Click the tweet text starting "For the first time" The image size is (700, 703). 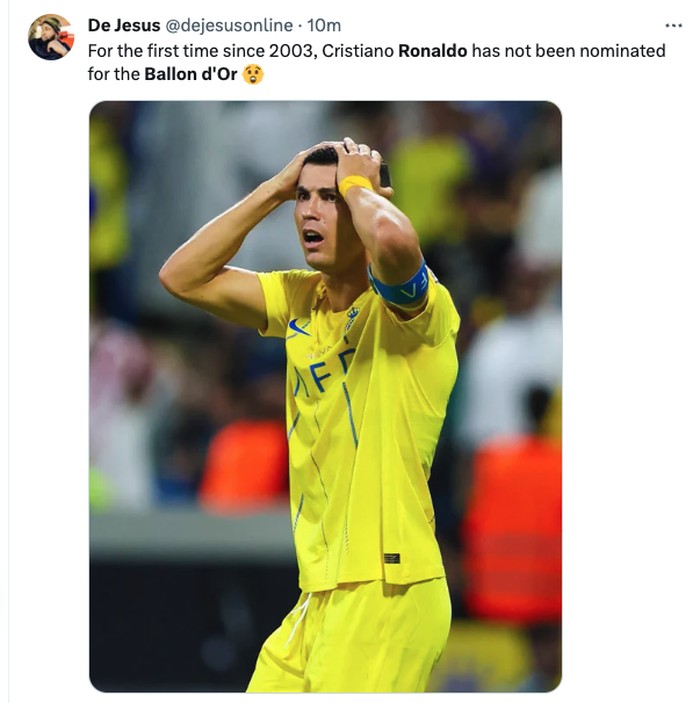377,62
